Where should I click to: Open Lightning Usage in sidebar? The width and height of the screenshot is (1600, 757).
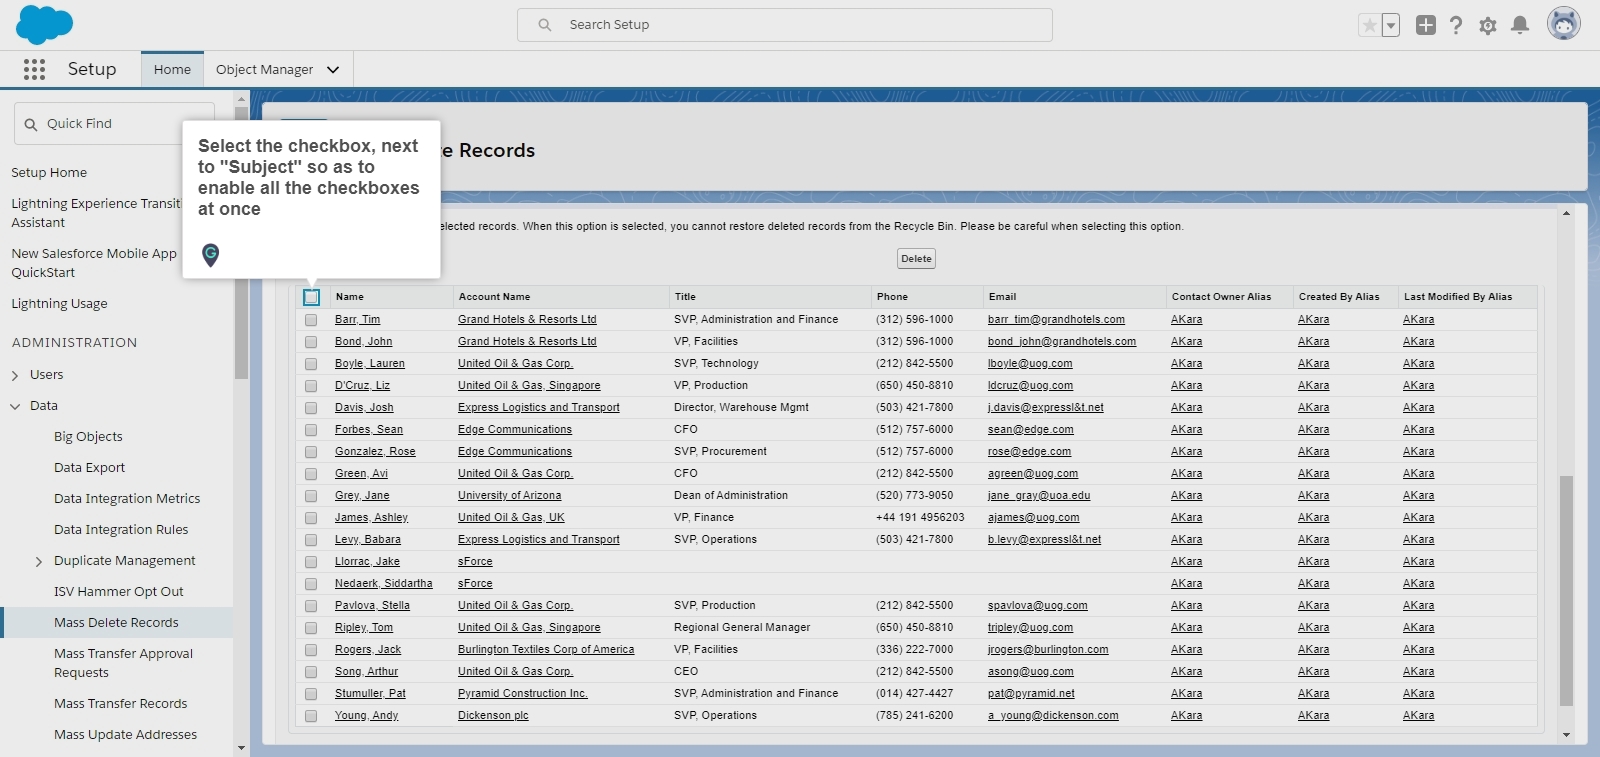pos(59,303)
